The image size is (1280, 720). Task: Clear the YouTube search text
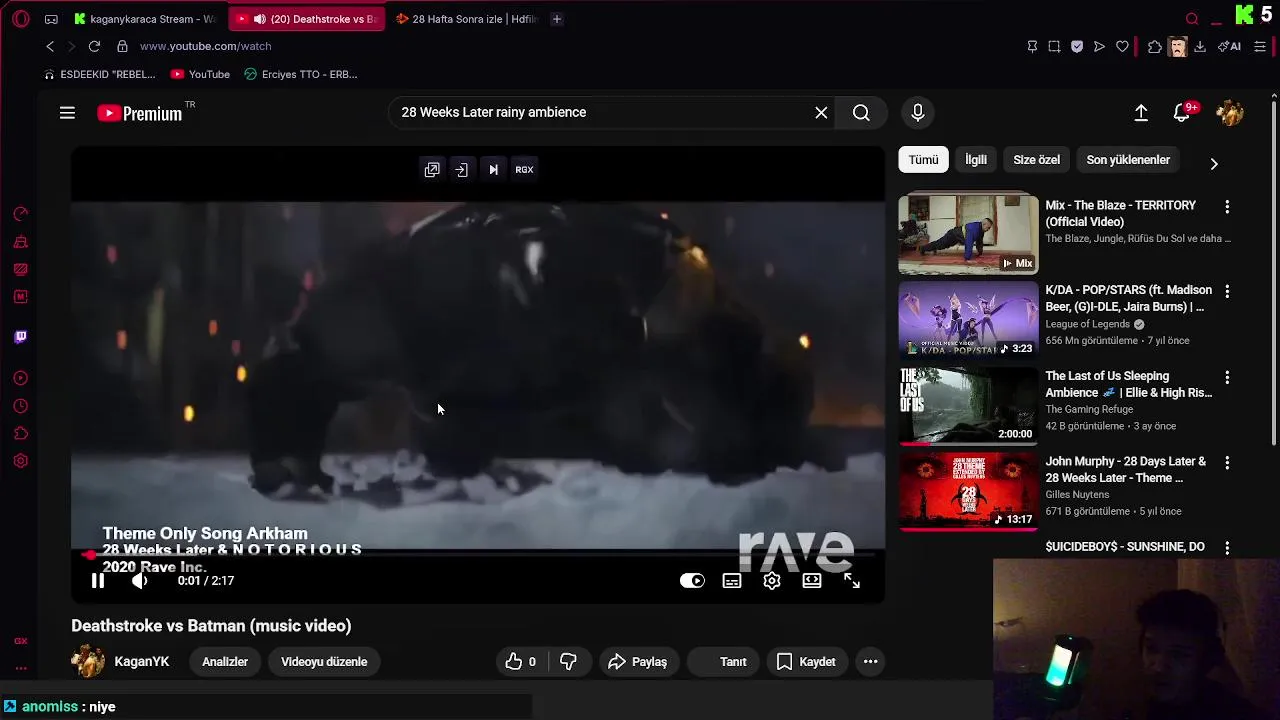[821, 113]
